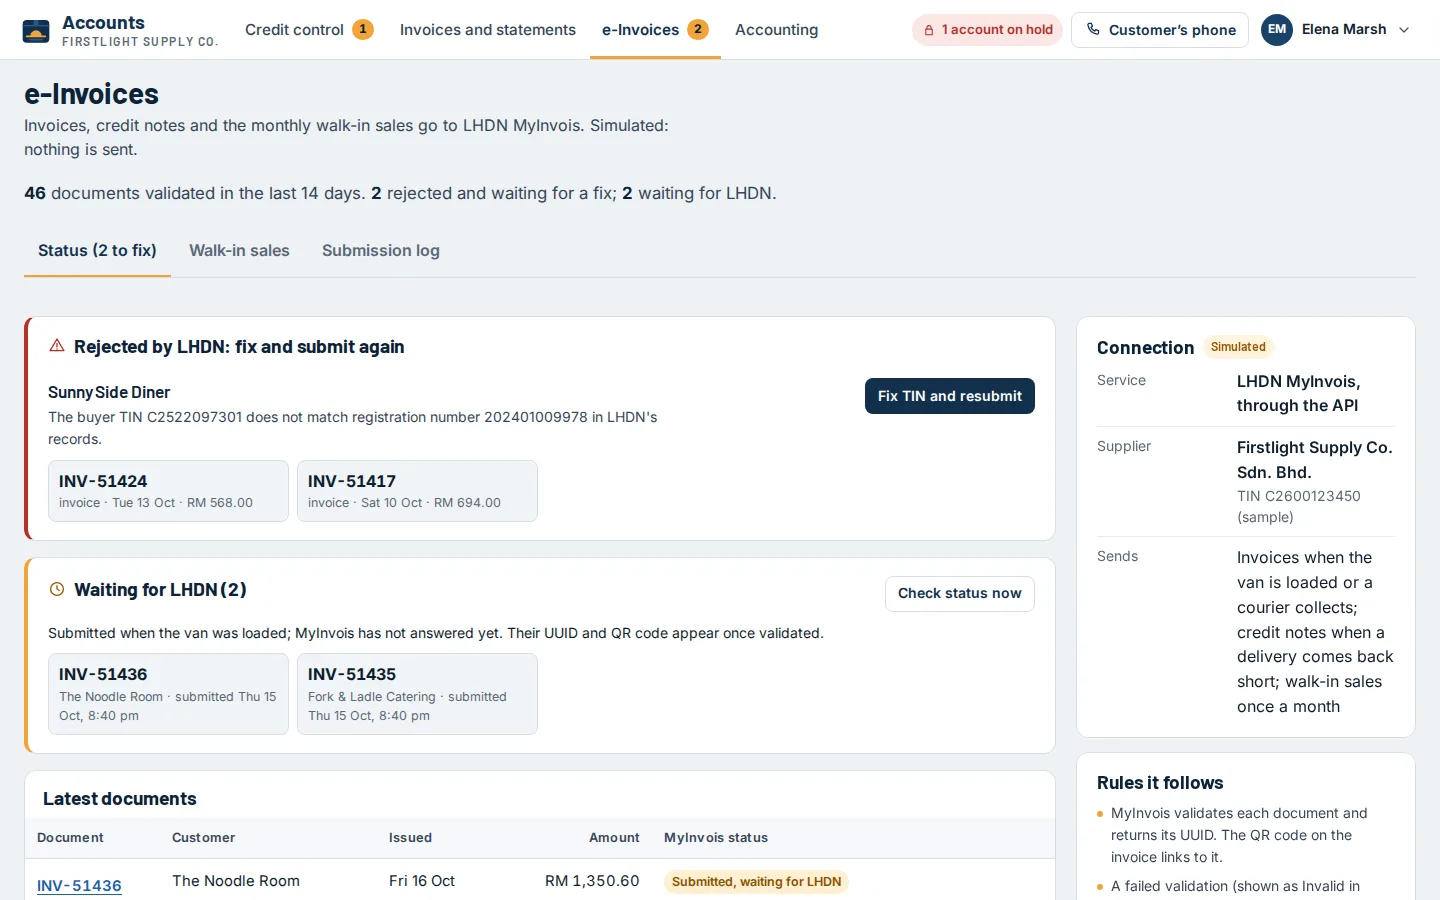Click the Latest documents heading

[120, 799]
